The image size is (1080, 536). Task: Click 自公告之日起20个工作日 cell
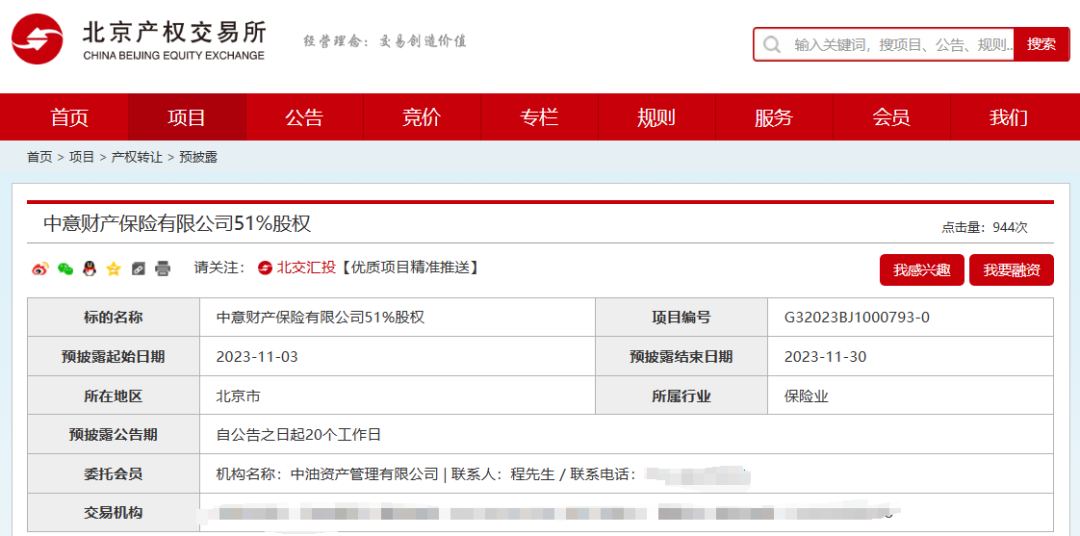626,435
